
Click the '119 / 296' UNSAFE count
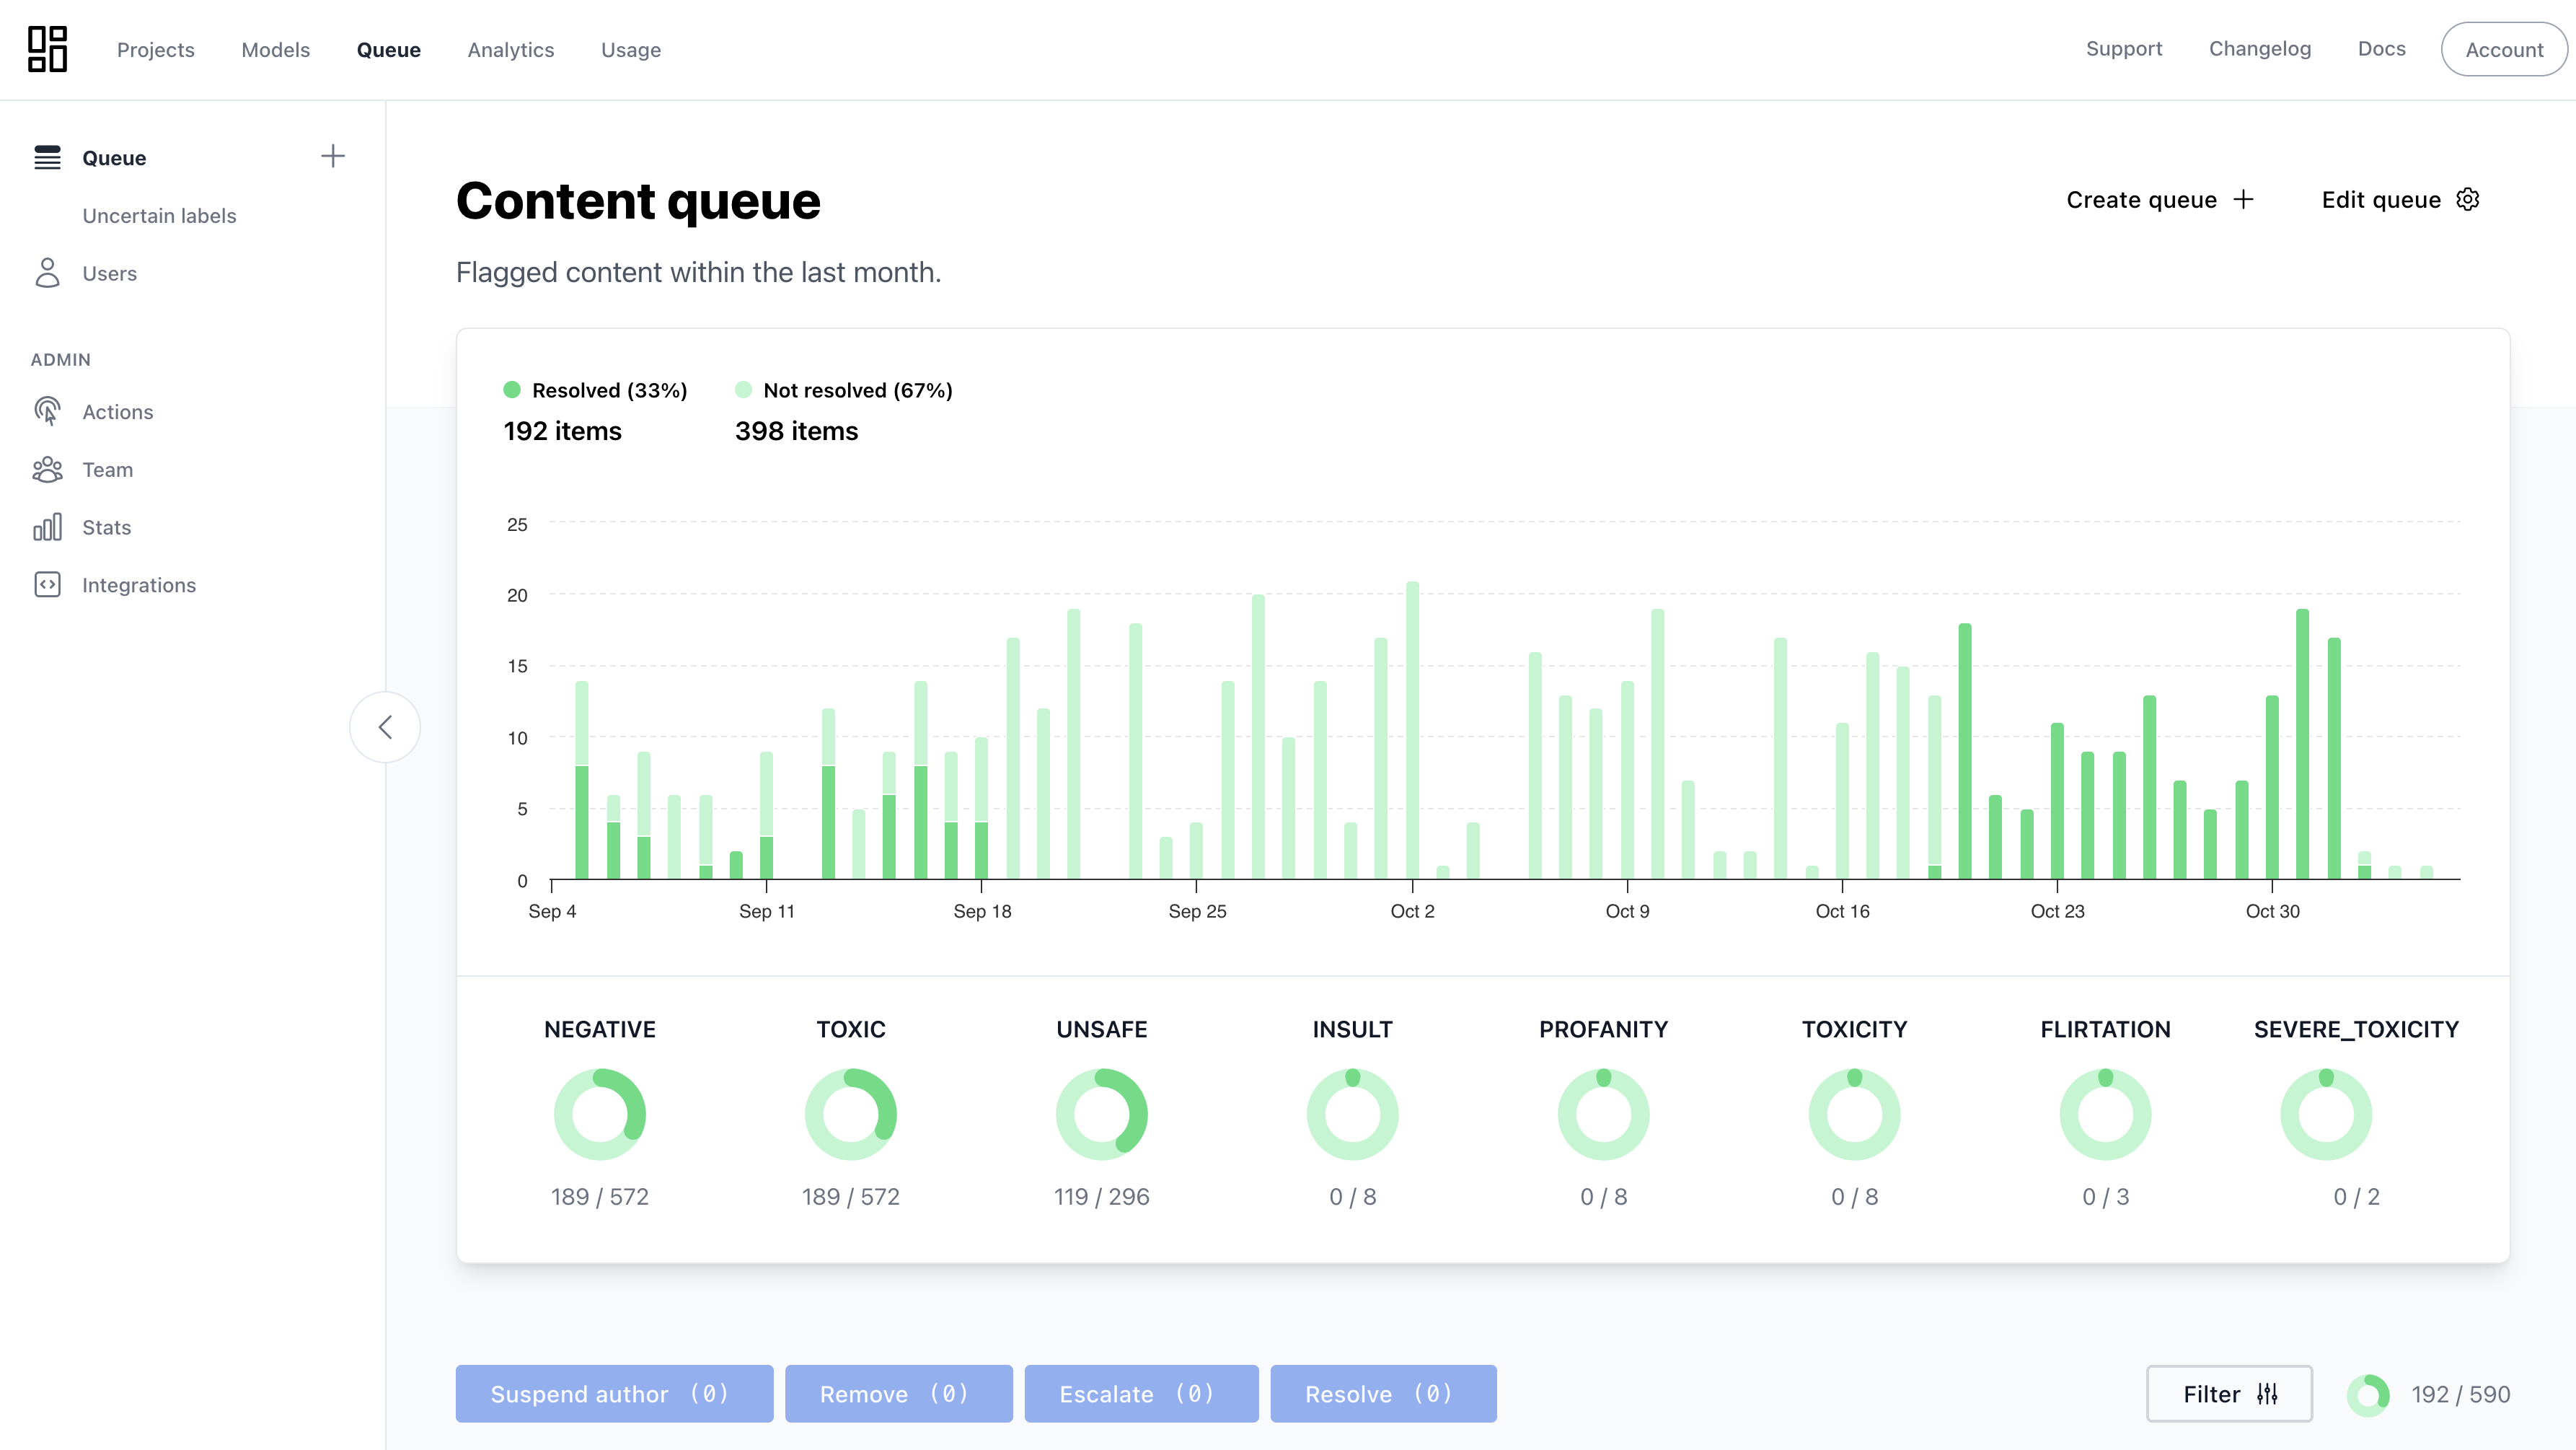click(x=1102, y=1197)
